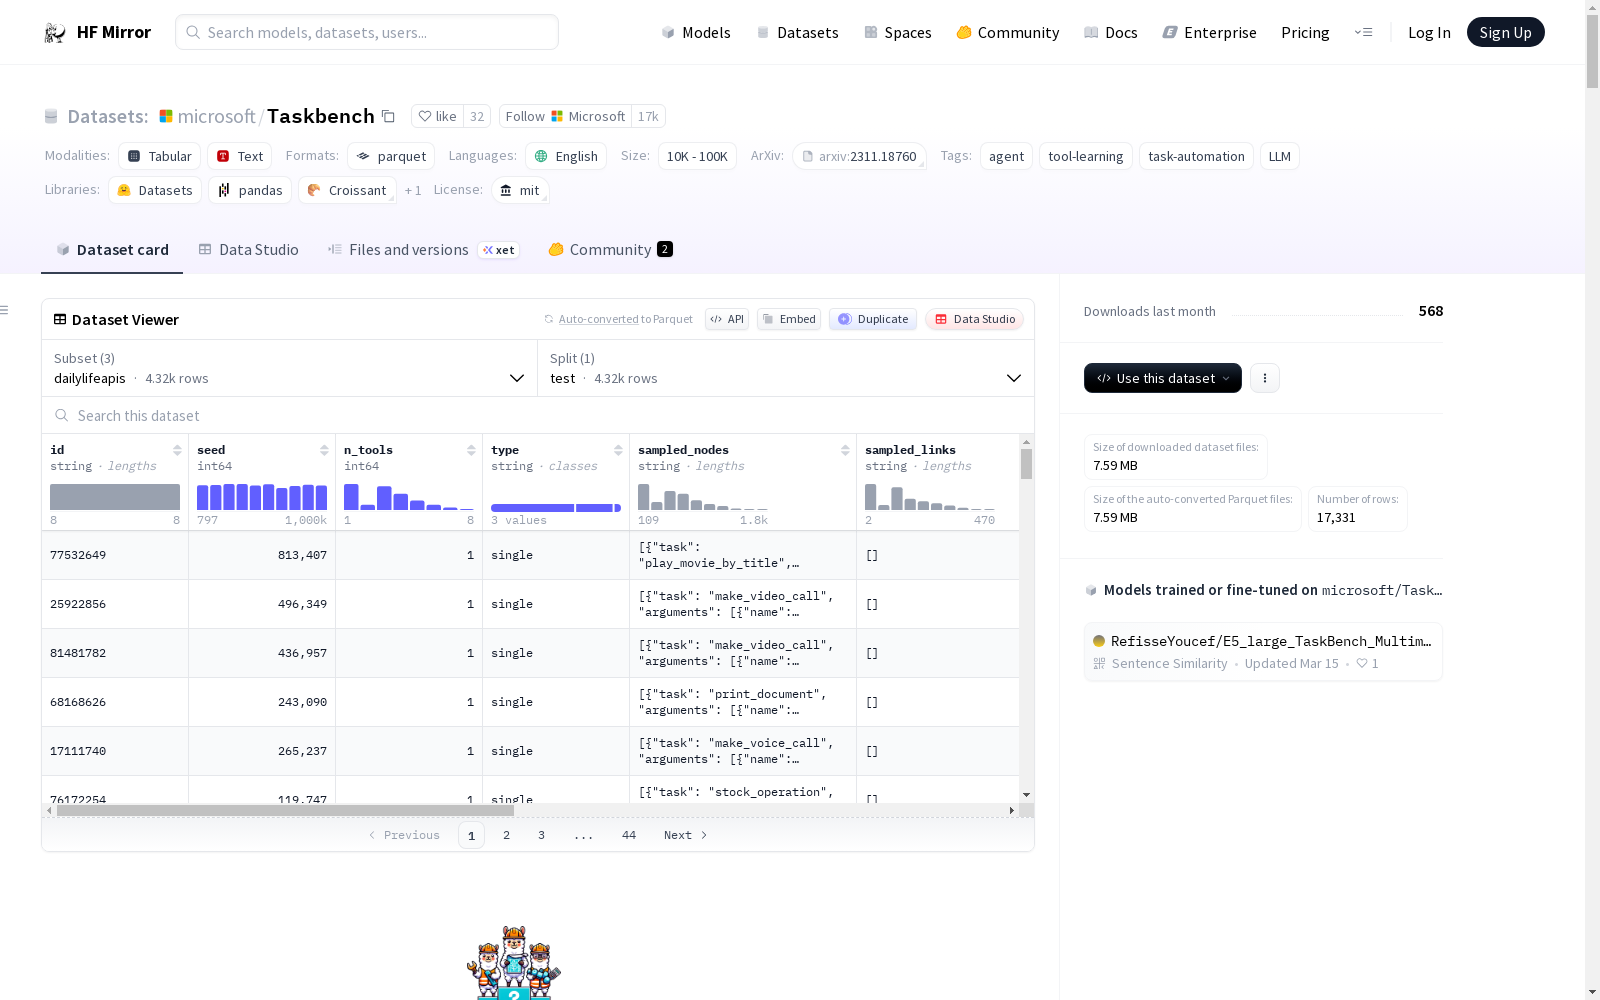Open the Datasets navigation item
This screenshot has width=1600, height=1000.
tap(797, 32)
